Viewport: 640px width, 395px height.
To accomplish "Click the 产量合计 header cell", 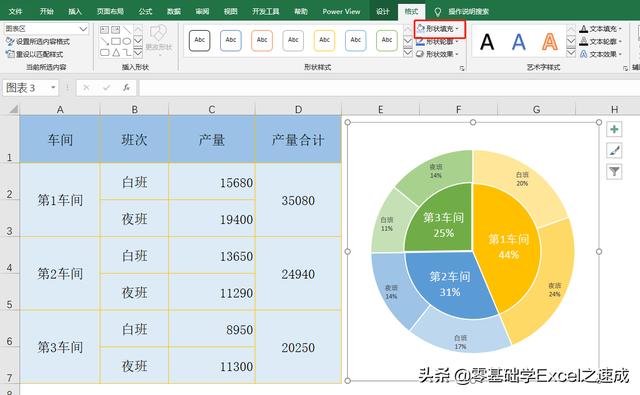I will pos(298,140).
